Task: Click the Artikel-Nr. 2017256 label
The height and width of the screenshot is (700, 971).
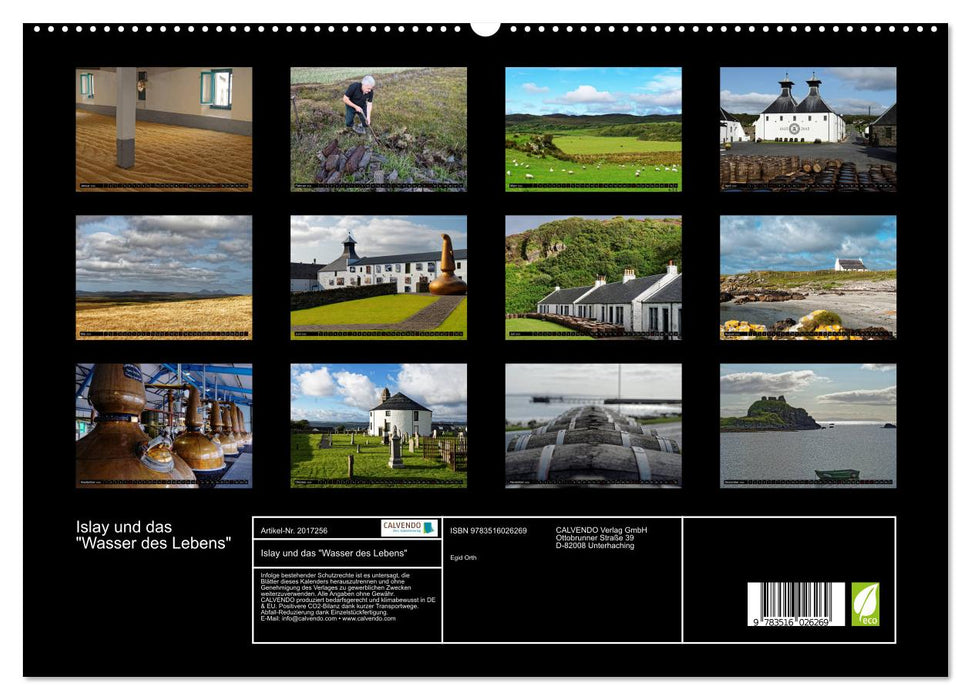Action: tap(294, 530)
